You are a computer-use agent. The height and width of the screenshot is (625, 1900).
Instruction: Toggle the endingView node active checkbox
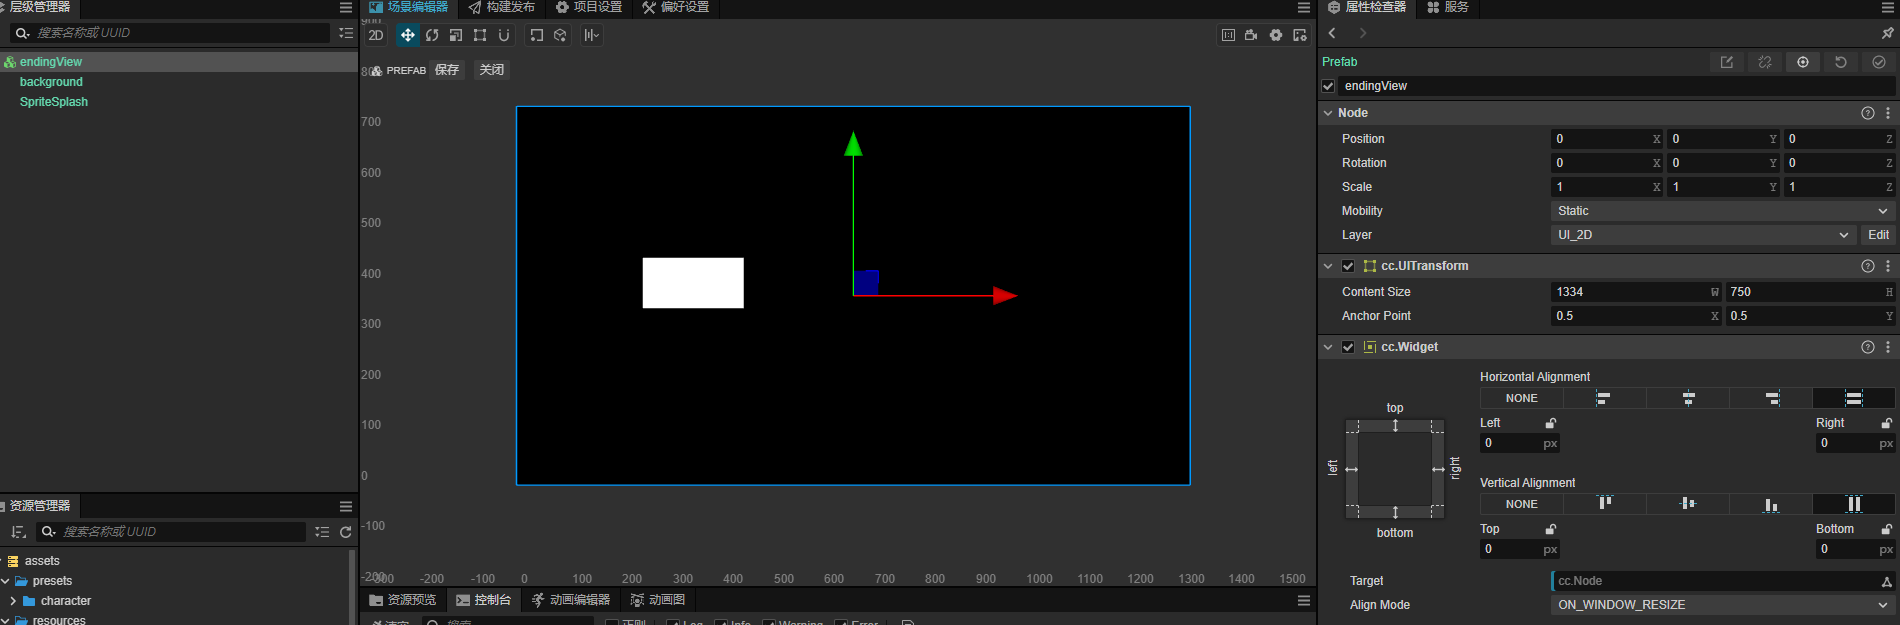point(1329,86)
